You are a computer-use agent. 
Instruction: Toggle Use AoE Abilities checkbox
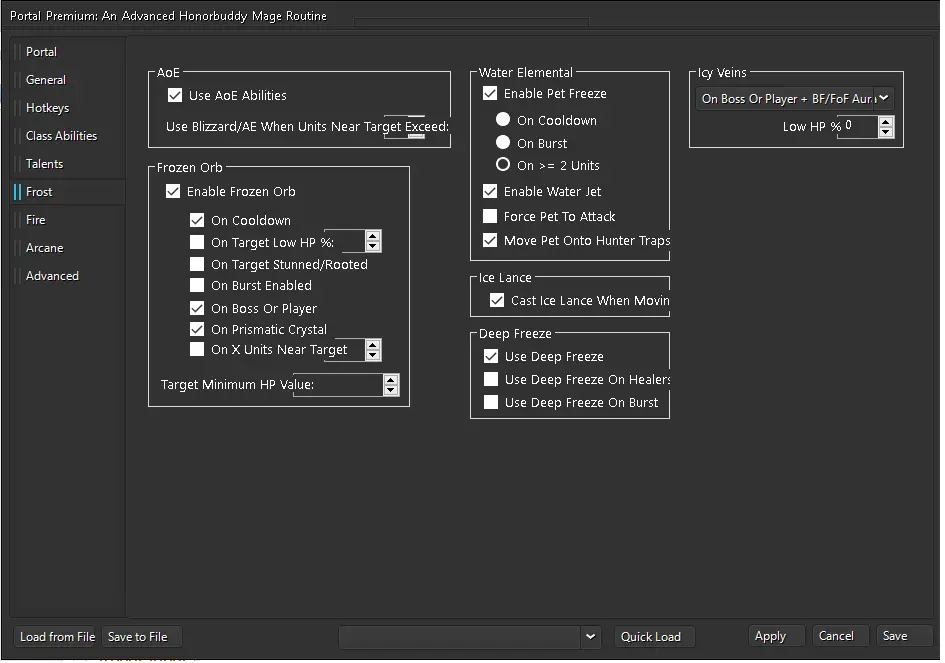175,95
